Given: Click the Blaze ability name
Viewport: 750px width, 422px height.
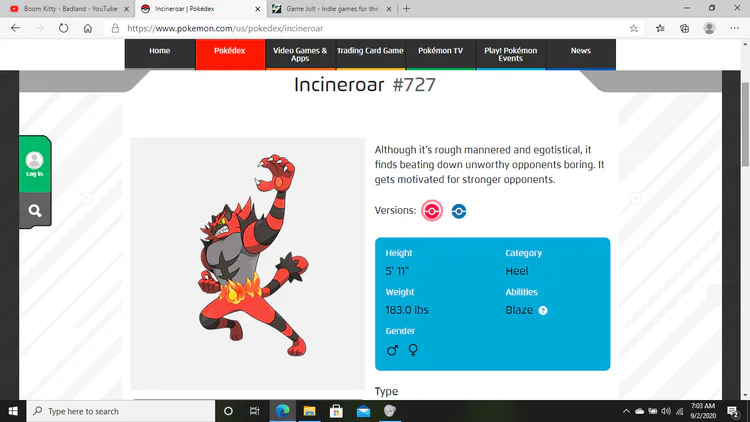Looking at the screenshot, I should coord(519,310).
